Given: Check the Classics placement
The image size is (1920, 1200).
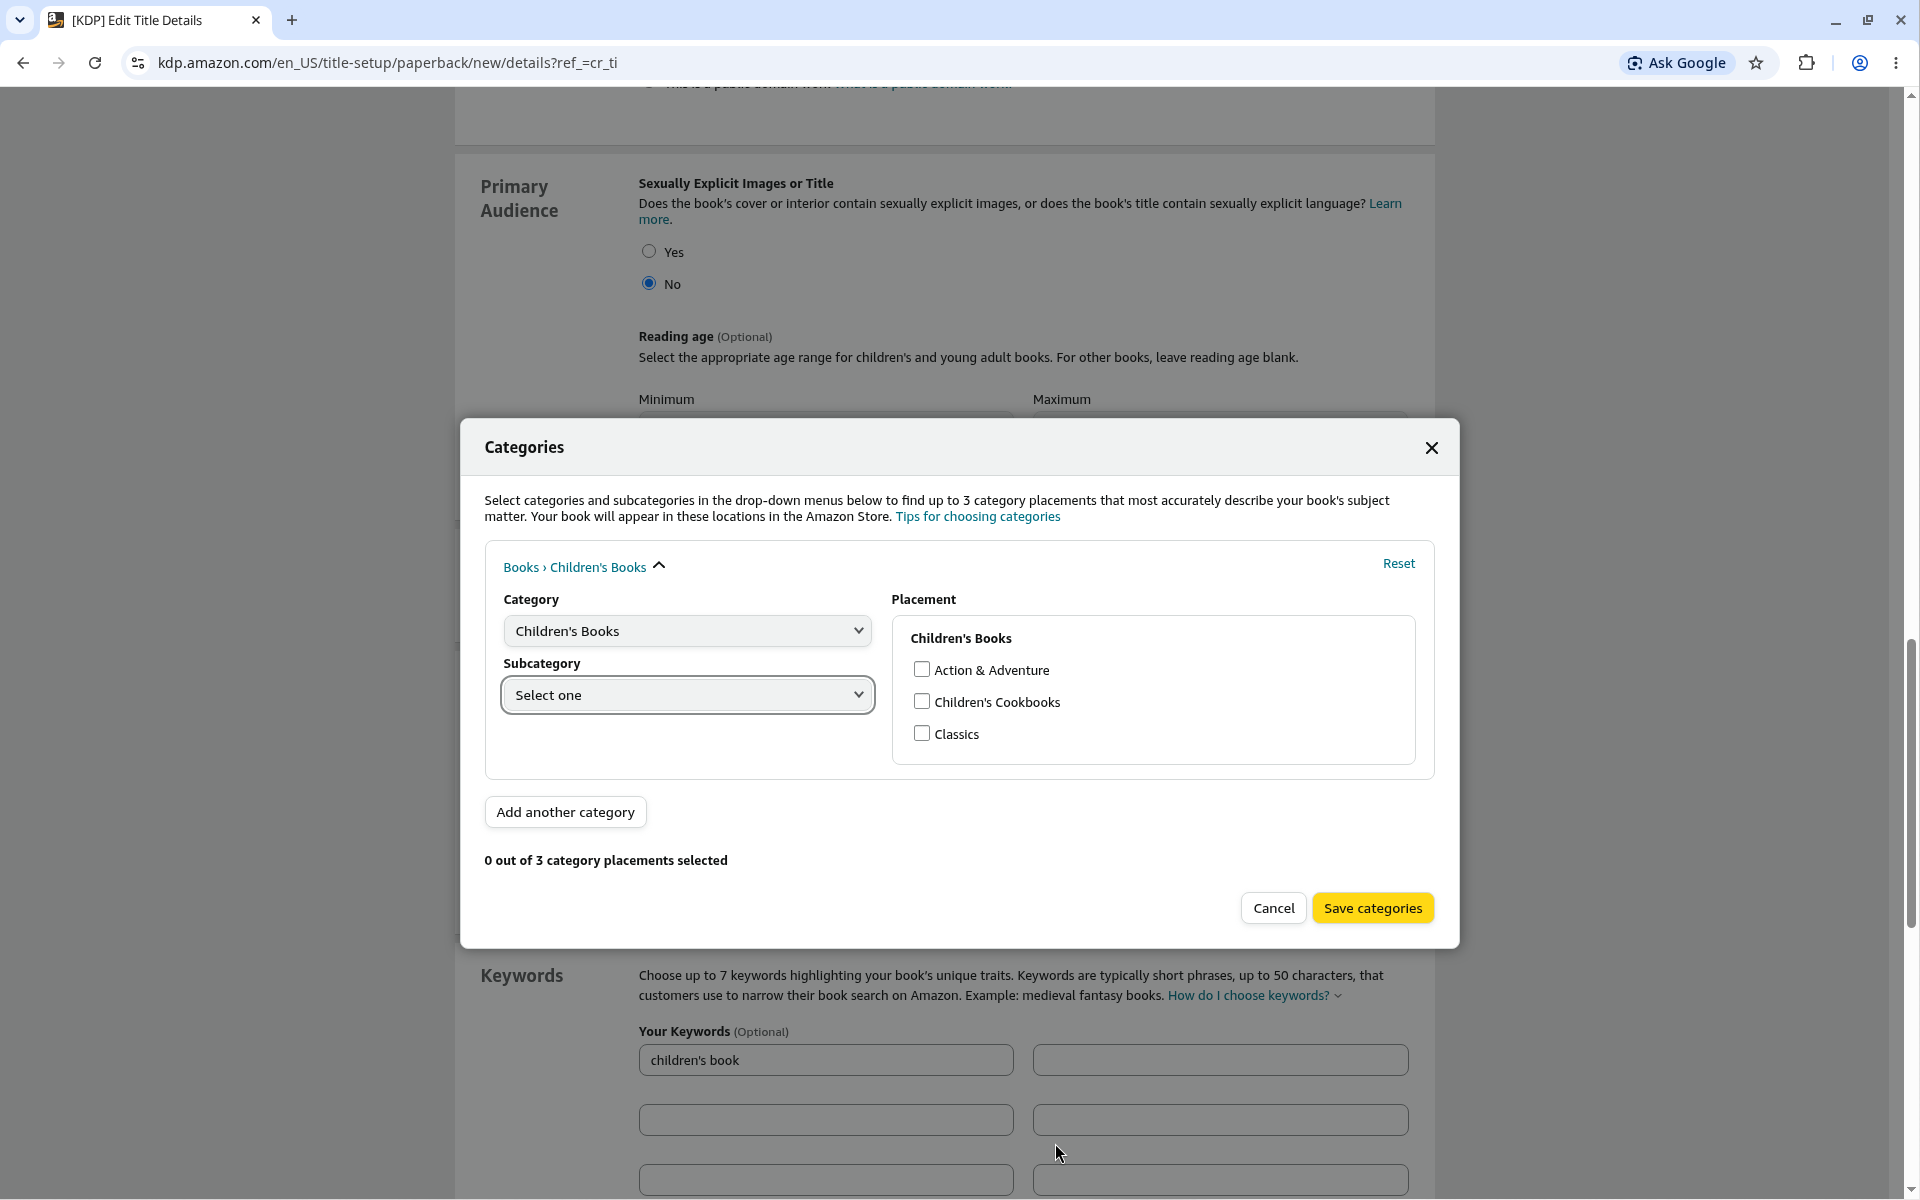Looking at the screenshot, I should point(921,734).
